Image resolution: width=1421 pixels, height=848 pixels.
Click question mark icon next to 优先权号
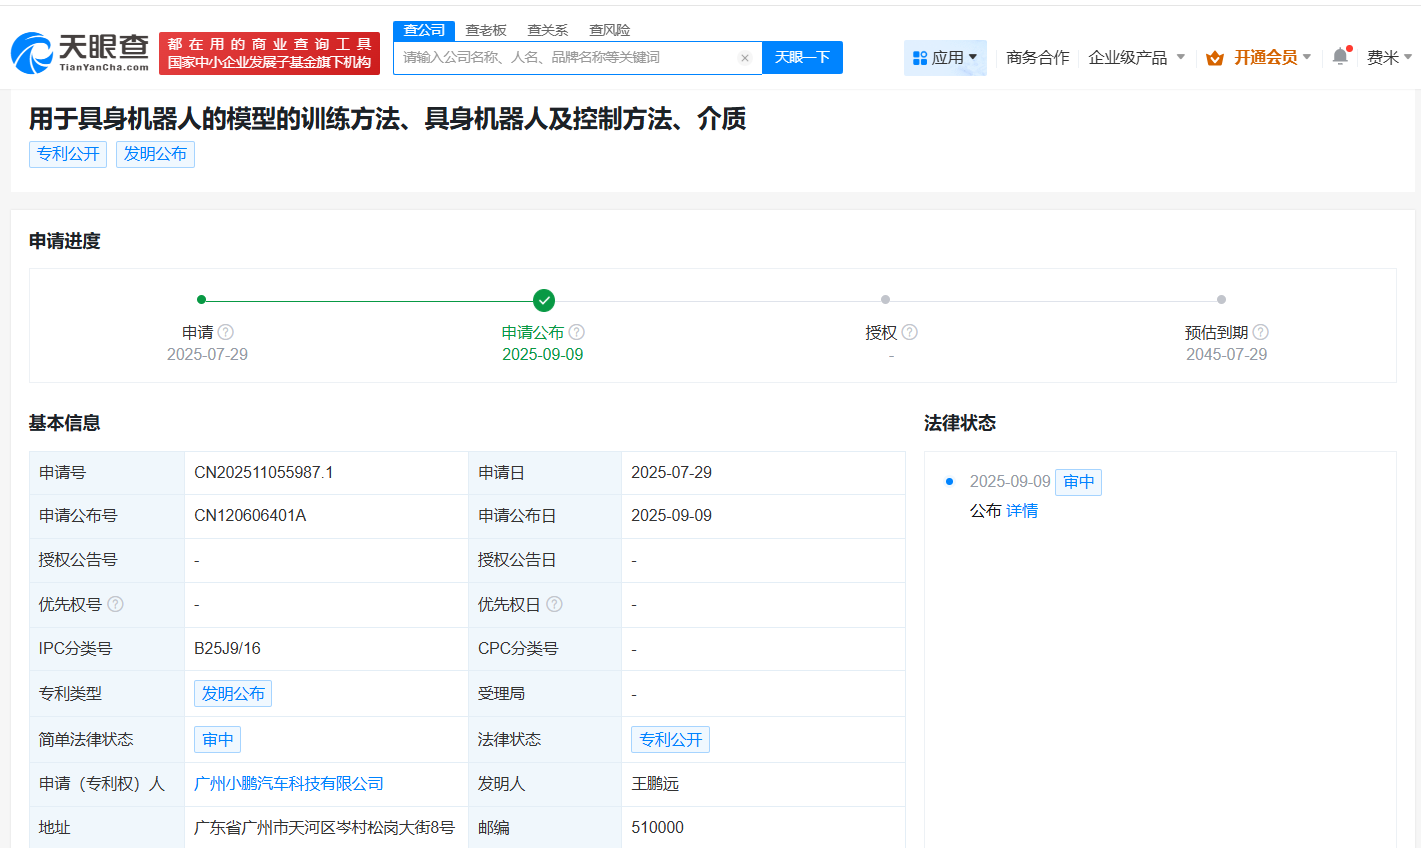(115, 604)
